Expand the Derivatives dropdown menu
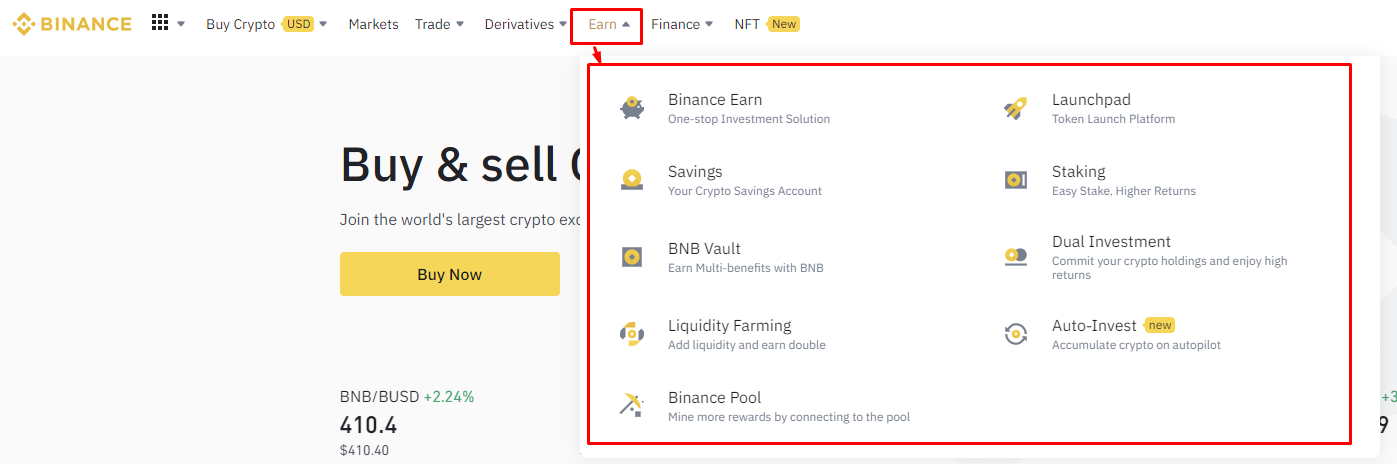This screenshot has height=464, width=1397. point(526,24)
